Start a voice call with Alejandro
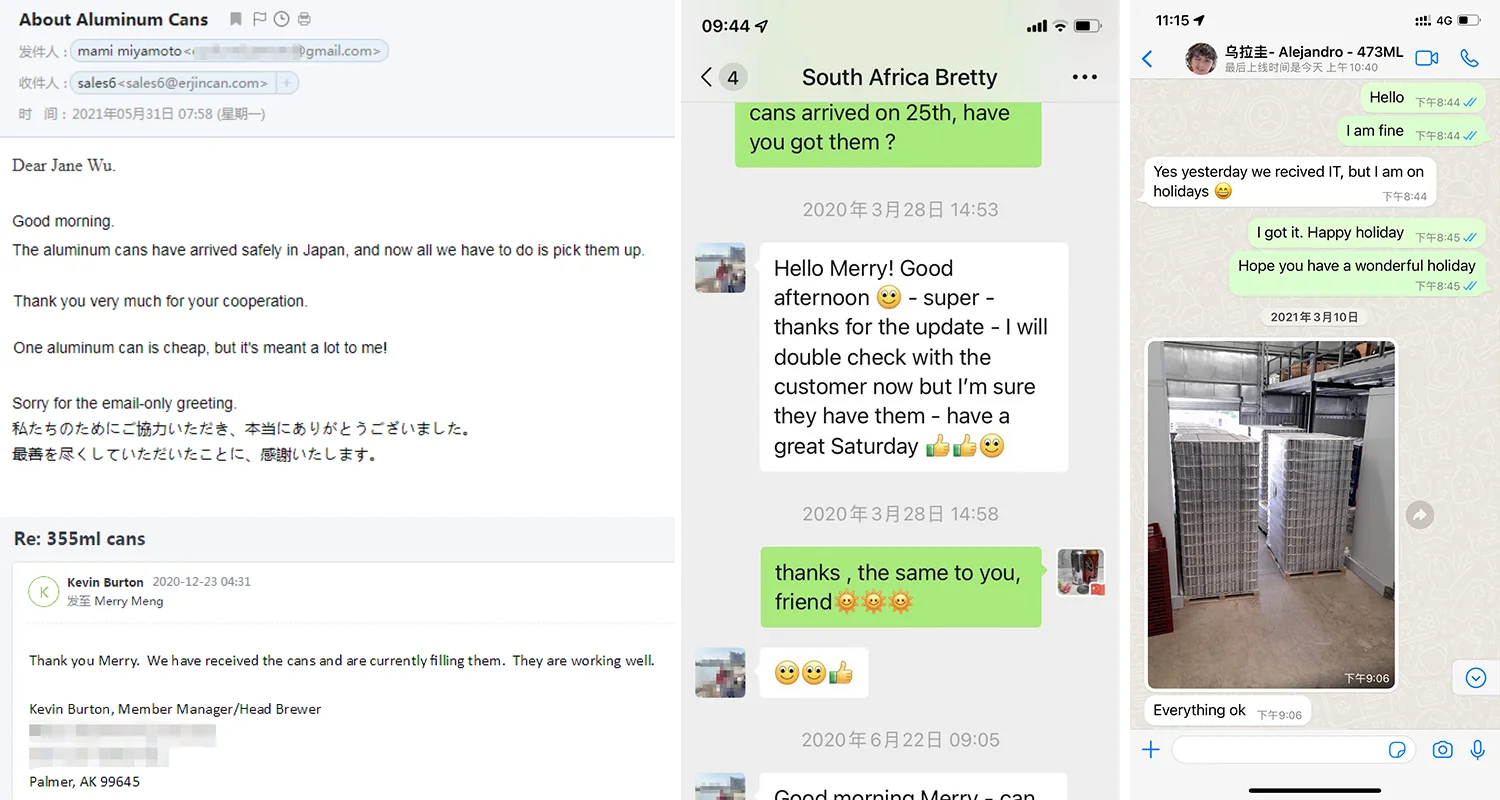This screenshot has width=1500, height=800. pyautogui.click(x=1469, y=58)
